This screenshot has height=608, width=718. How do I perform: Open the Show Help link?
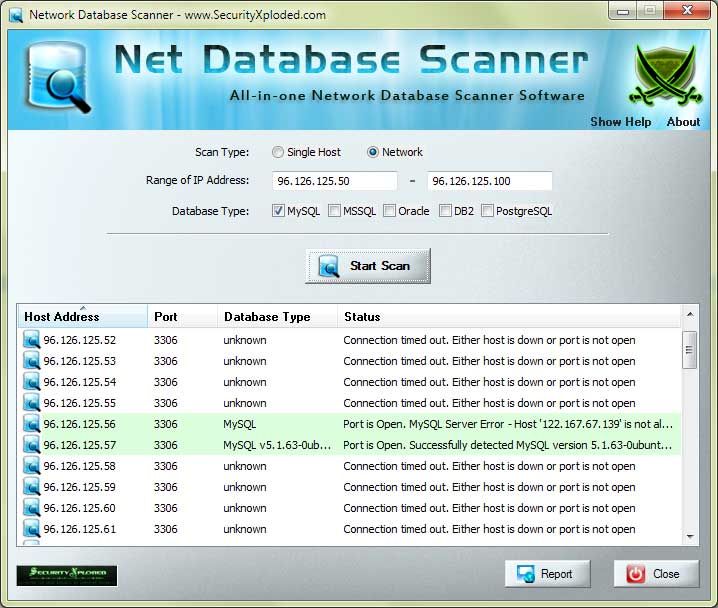click(620, 122)
